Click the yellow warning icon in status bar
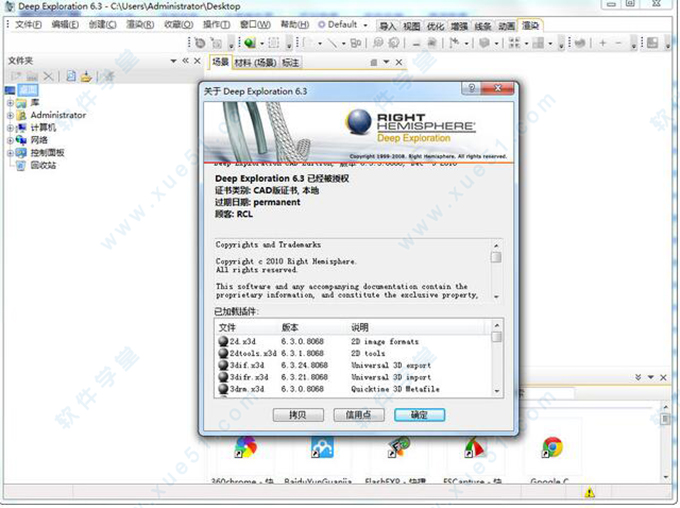 point(590,493)
